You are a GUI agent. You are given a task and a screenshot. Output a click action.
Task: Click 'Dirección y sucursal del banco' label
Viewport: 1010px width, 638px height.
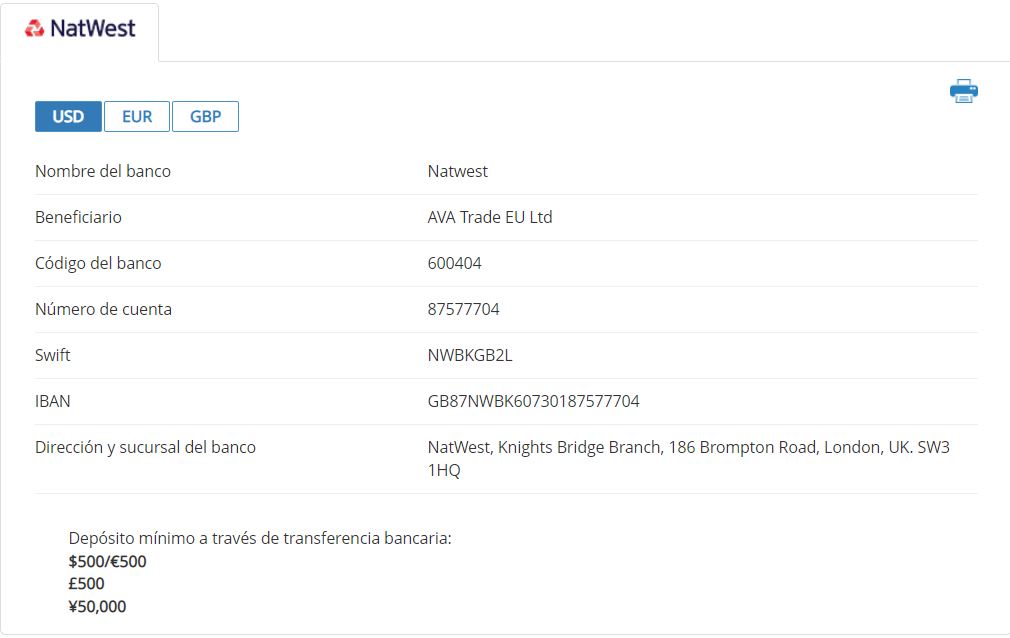[146, 447]
